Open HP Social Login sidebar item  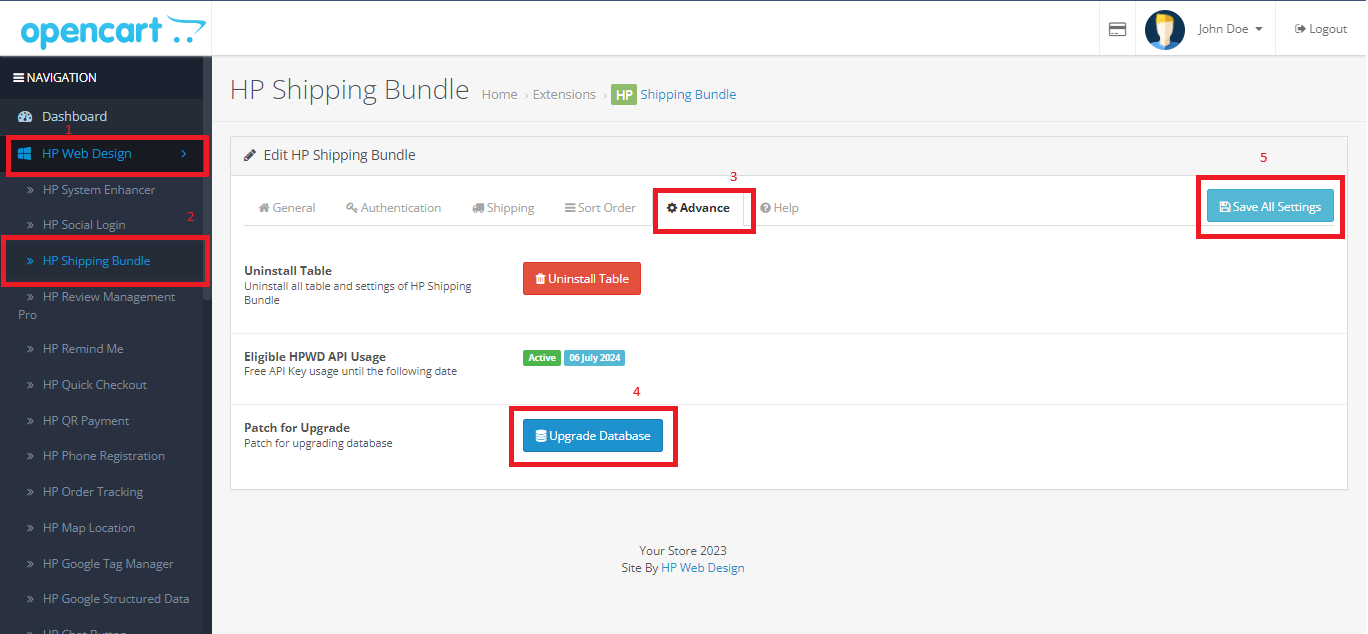[83, 225]
